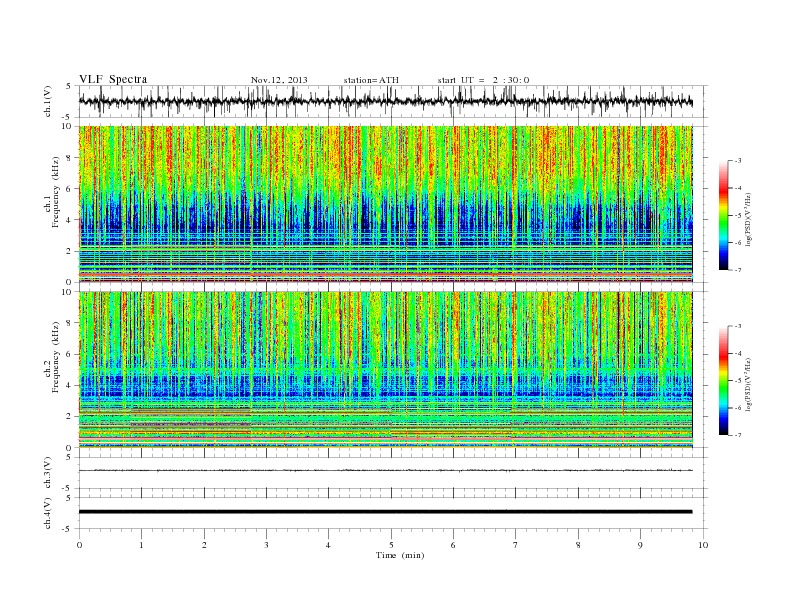The height and width of the screenshot is (612, 792).
Task: Click the thick ch.4 voltage trace
Action: (x=385, y=512)
